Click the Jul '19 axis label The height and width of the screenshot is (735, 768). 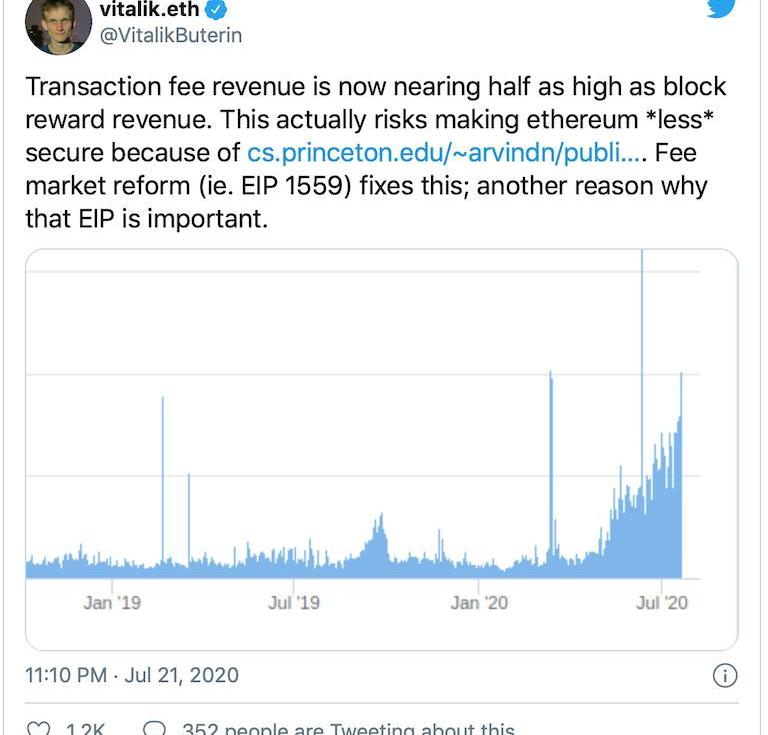(x=294, y=603)
